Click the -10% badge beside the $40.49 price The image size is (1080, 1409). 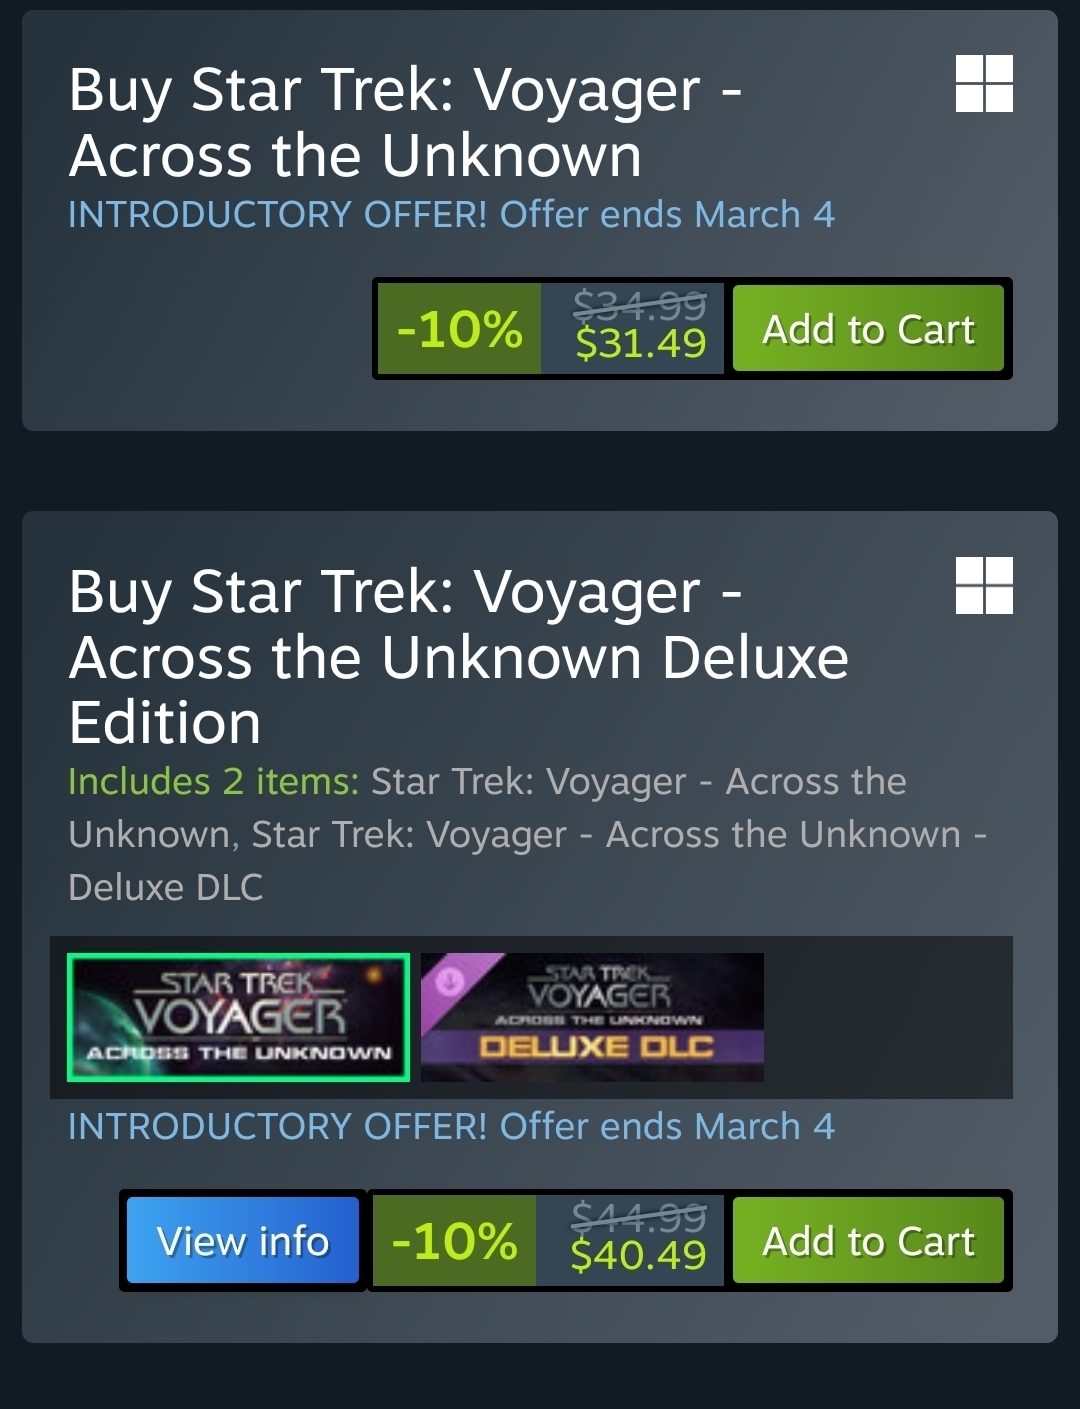coord(454,1241)
